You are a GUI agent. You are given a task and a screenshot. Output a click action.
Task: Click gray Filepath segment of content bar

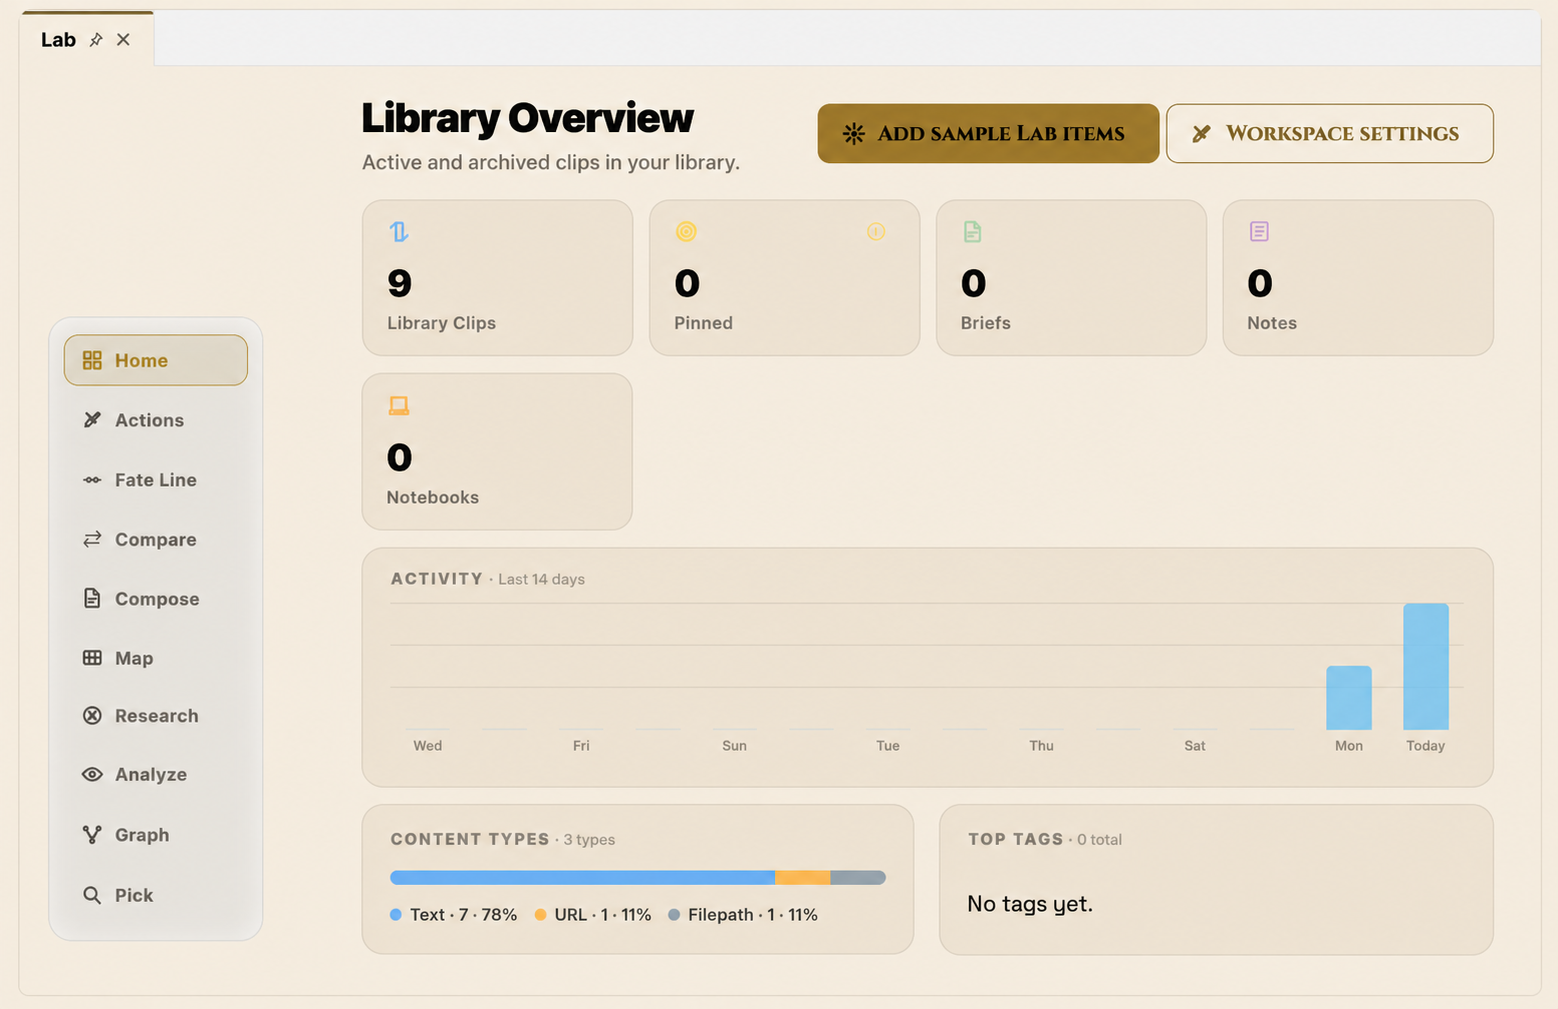(858, 877)
